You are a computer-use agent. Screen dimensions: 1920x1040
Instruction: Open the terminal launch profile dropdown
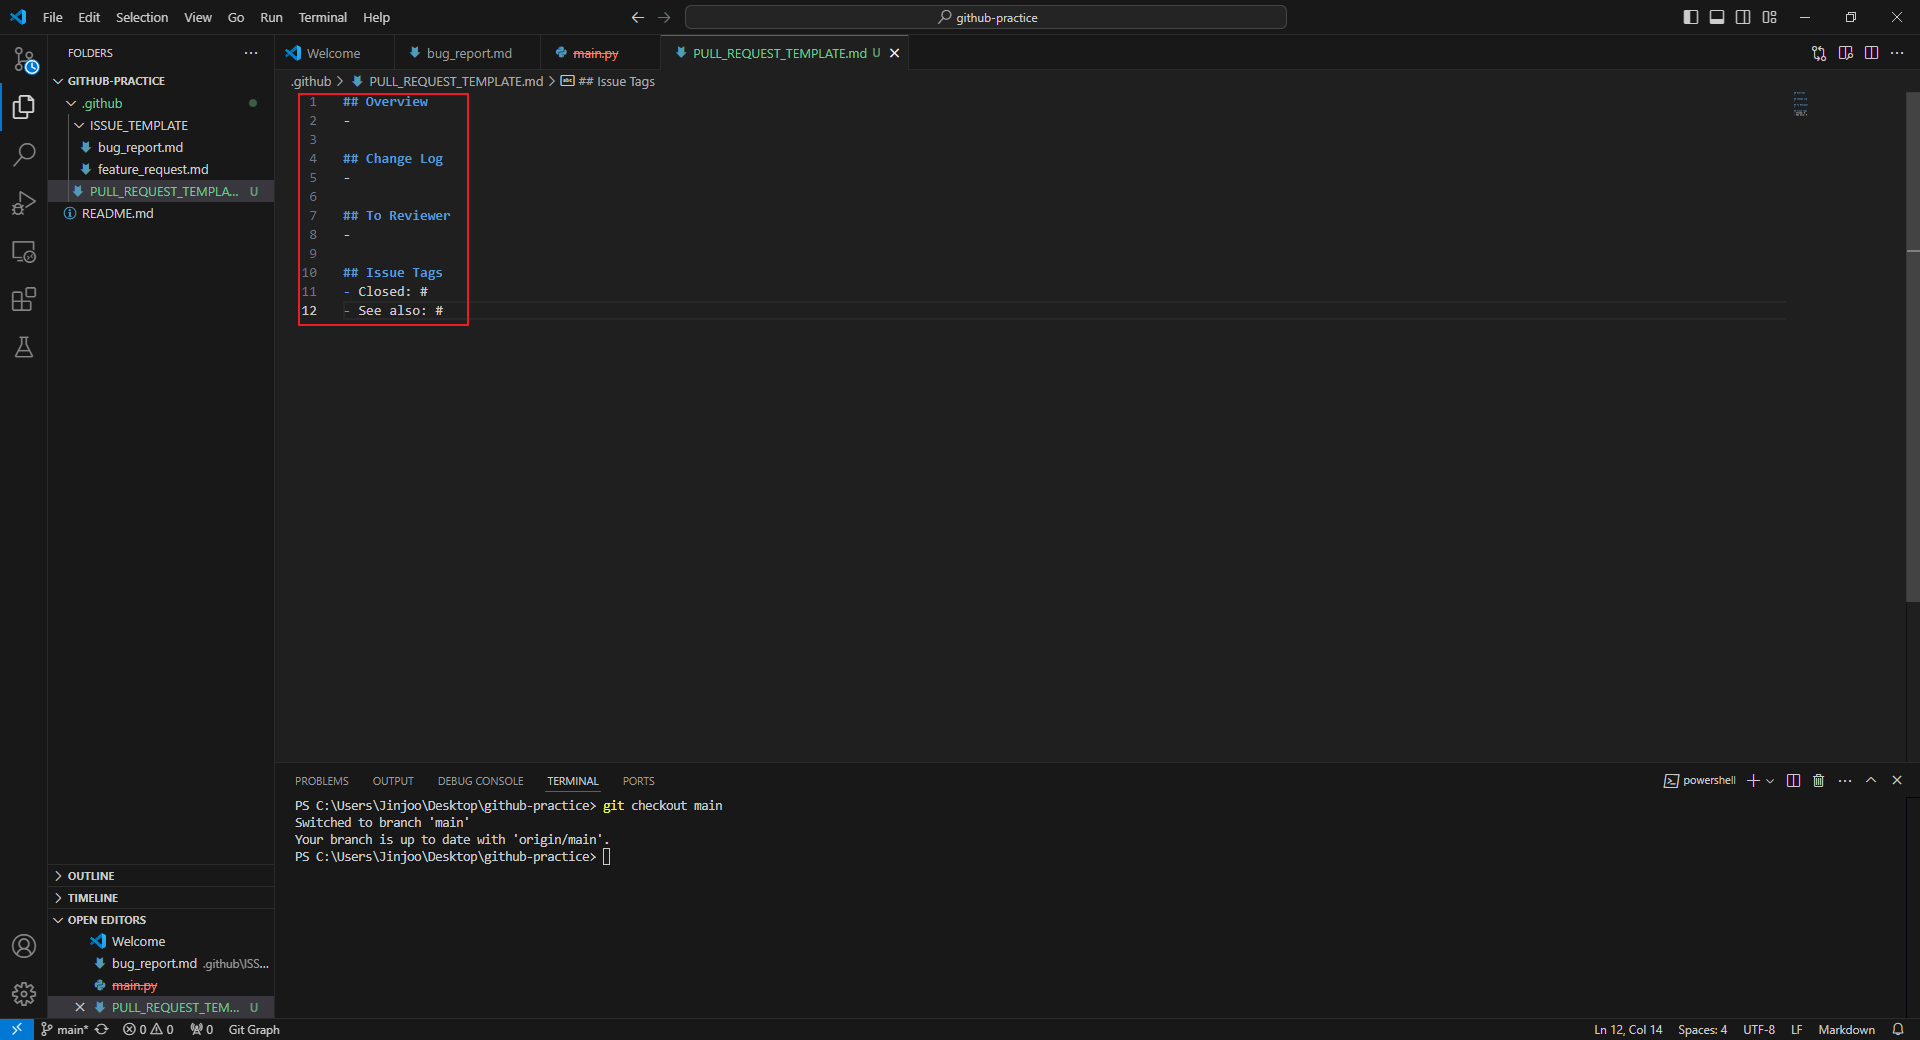click(x=1770, y=780)
